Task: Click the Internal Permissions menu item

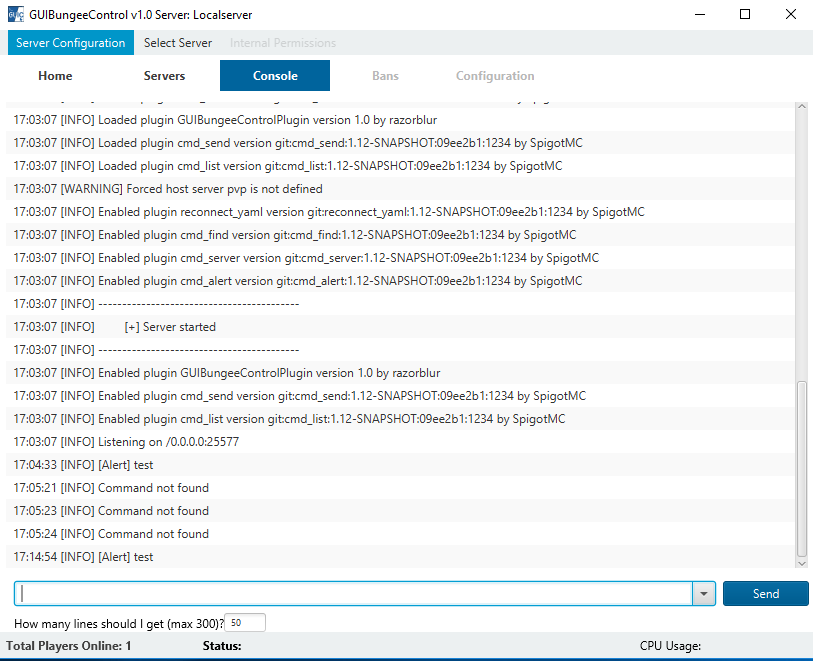Action: 283,43
